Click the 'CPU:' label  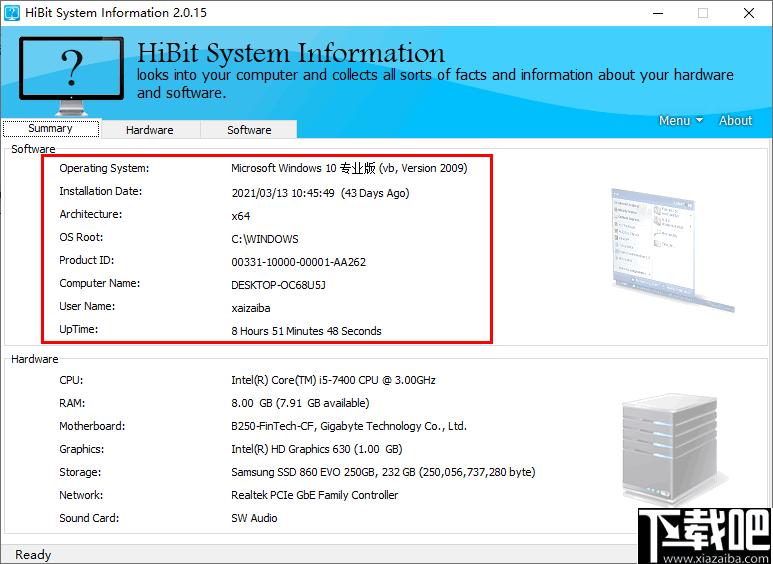click(x=71, y=380)
